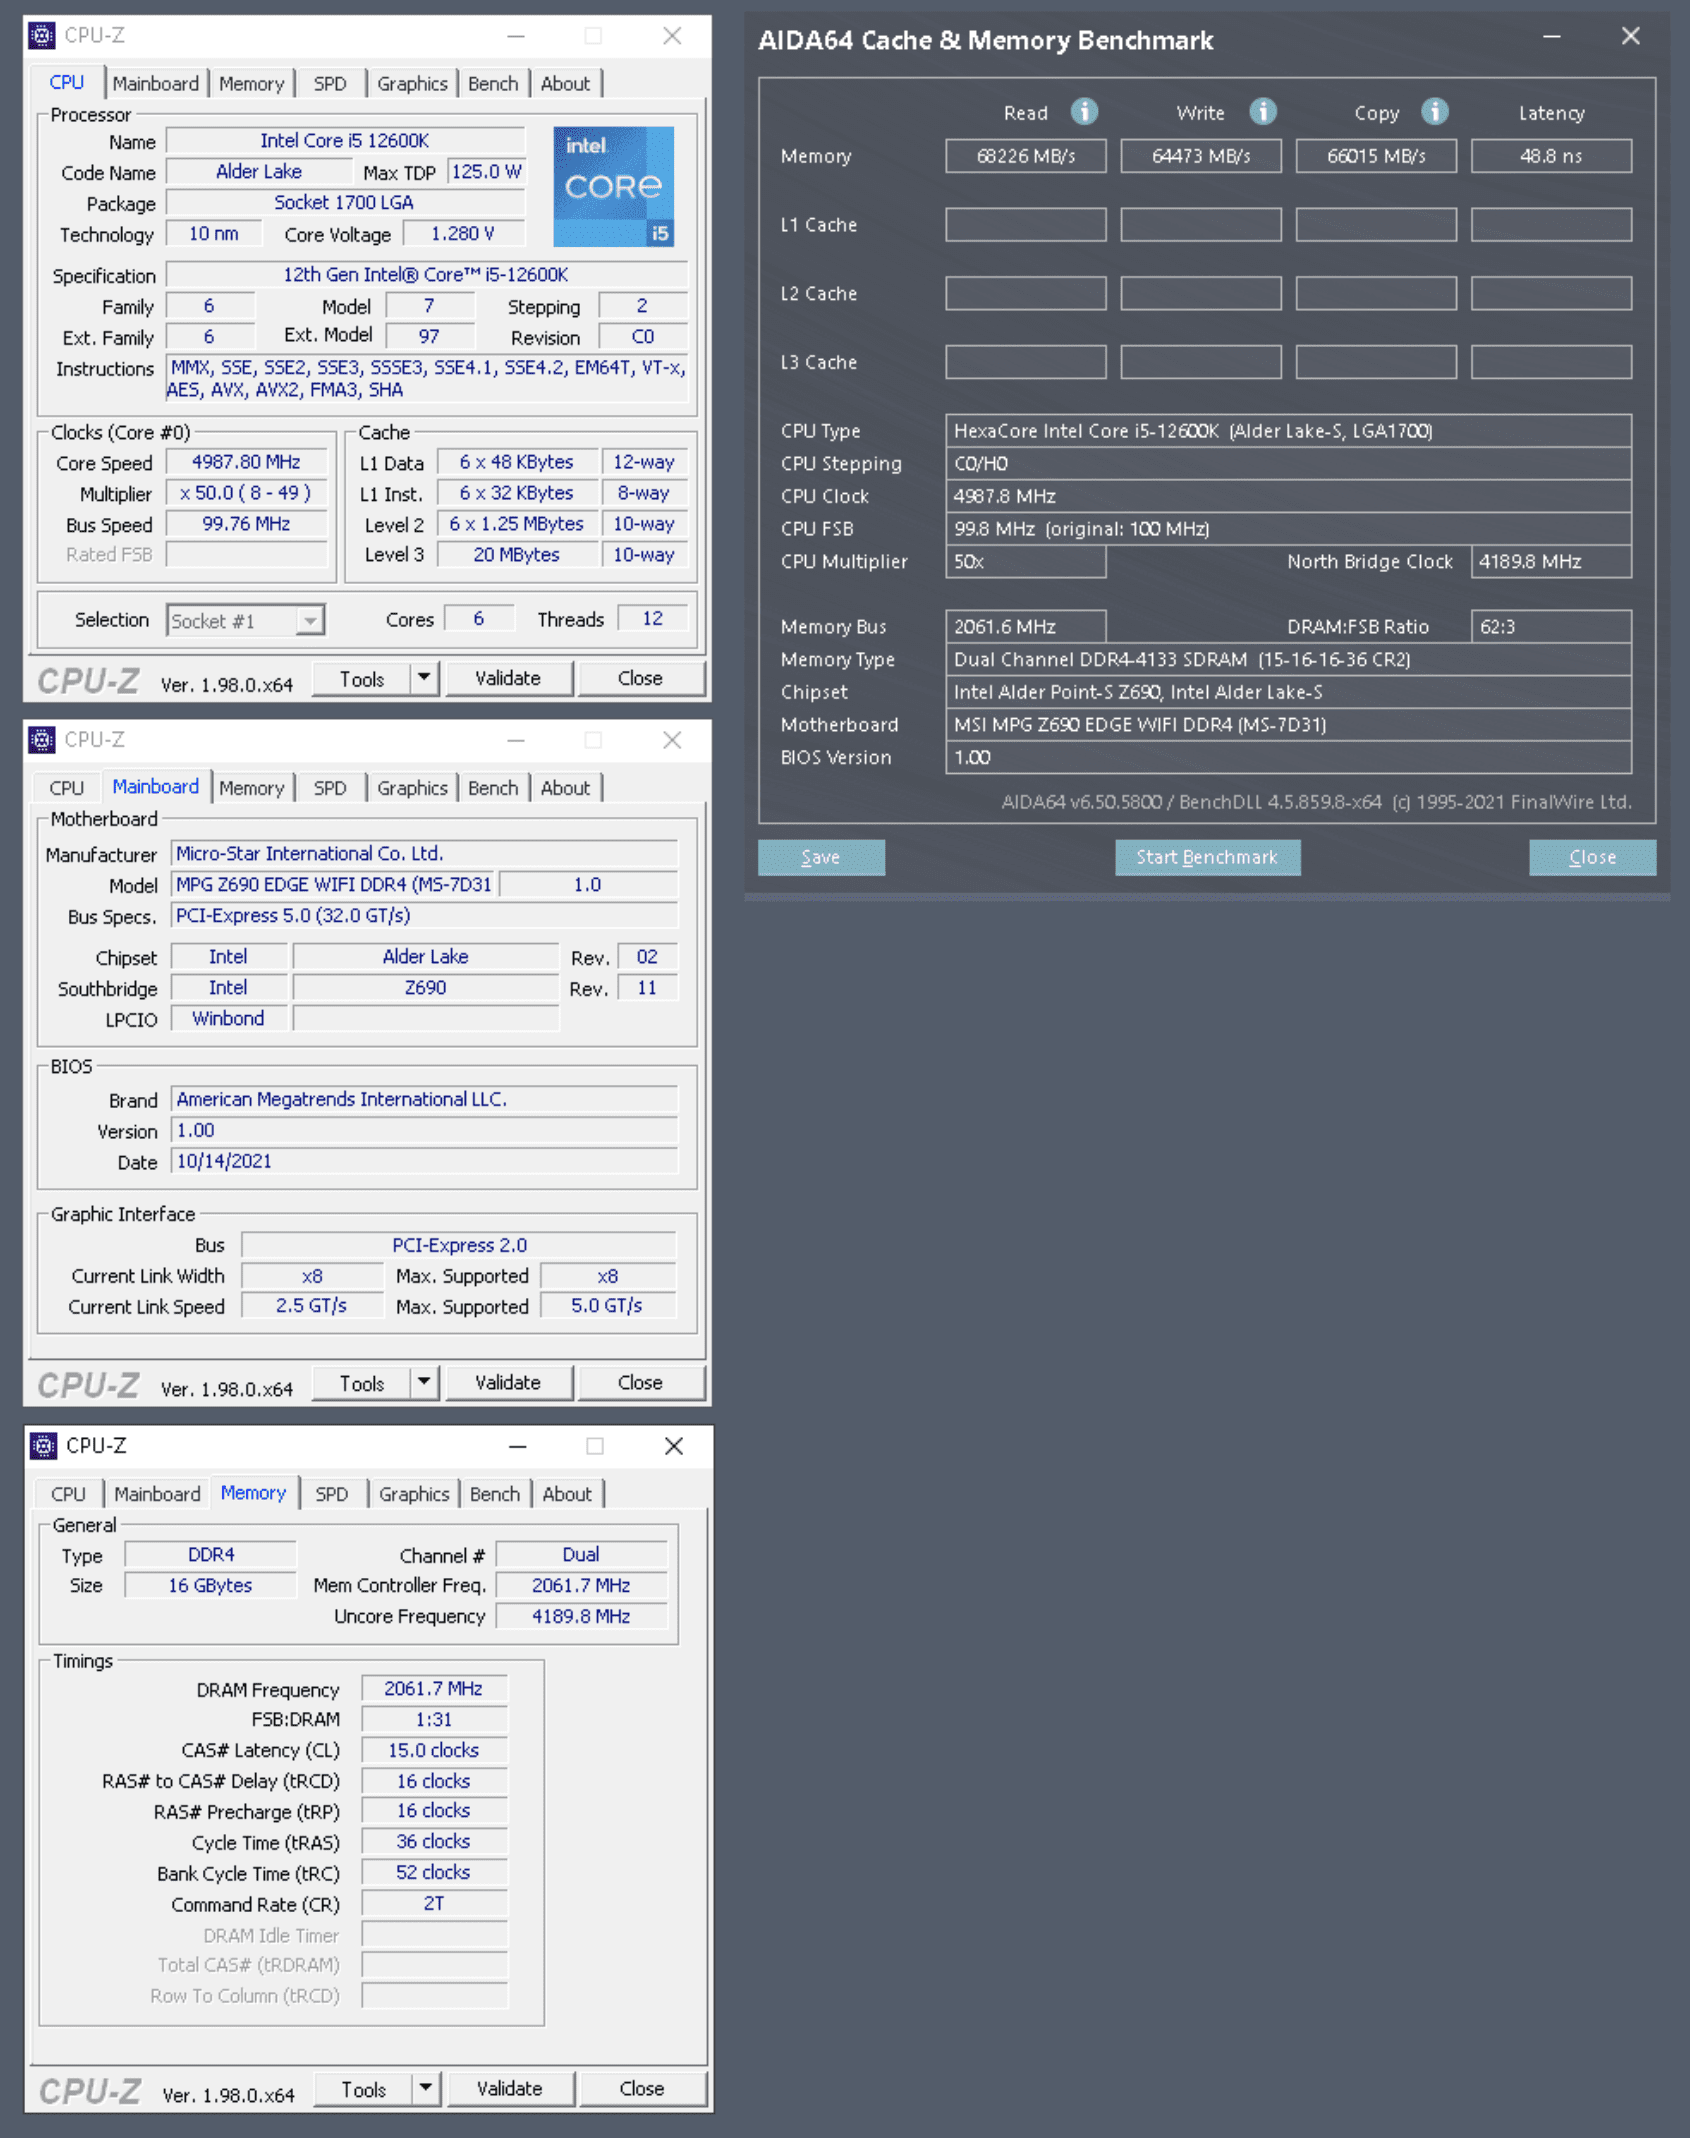Click BIOS date 10/14/2021
Screen dimensions: 1690x2138
424,1161
